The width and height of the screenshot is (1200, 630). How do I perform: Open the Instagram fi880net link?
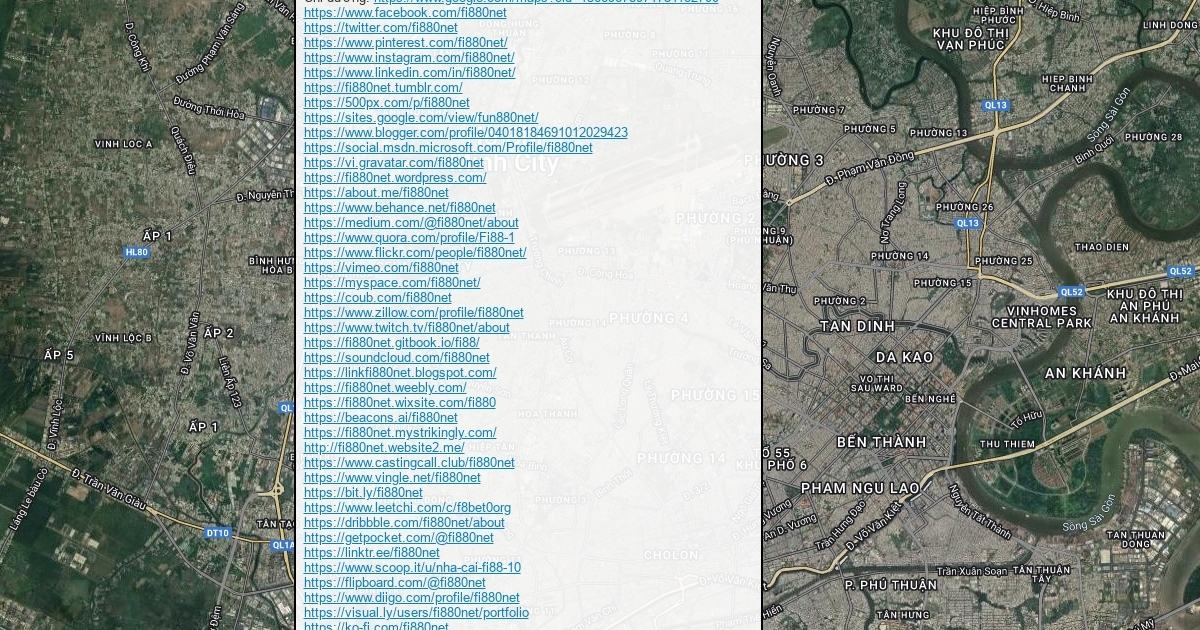409,58
